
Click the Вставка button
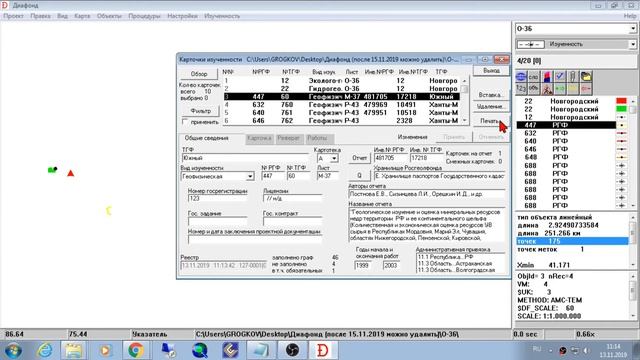click(x=491, y=95)
